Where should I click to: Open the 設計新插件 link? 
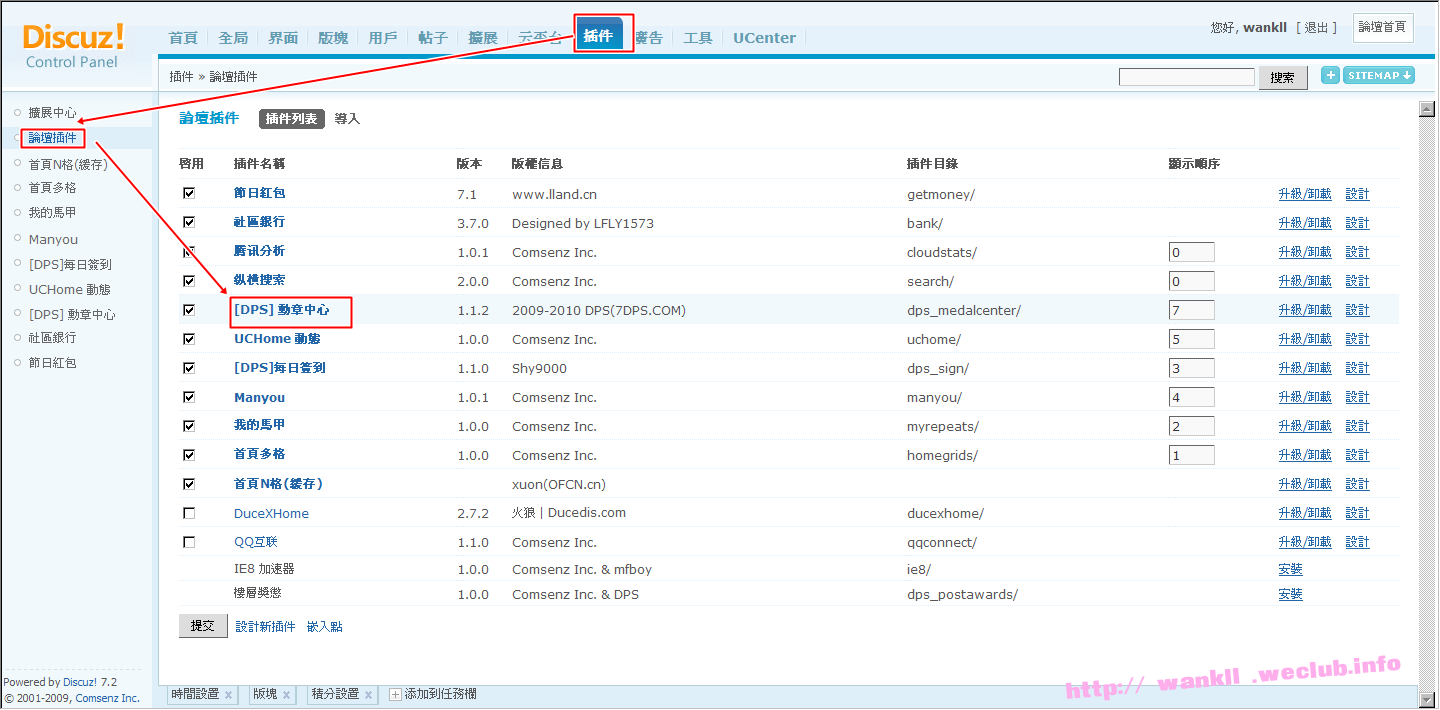266,627
